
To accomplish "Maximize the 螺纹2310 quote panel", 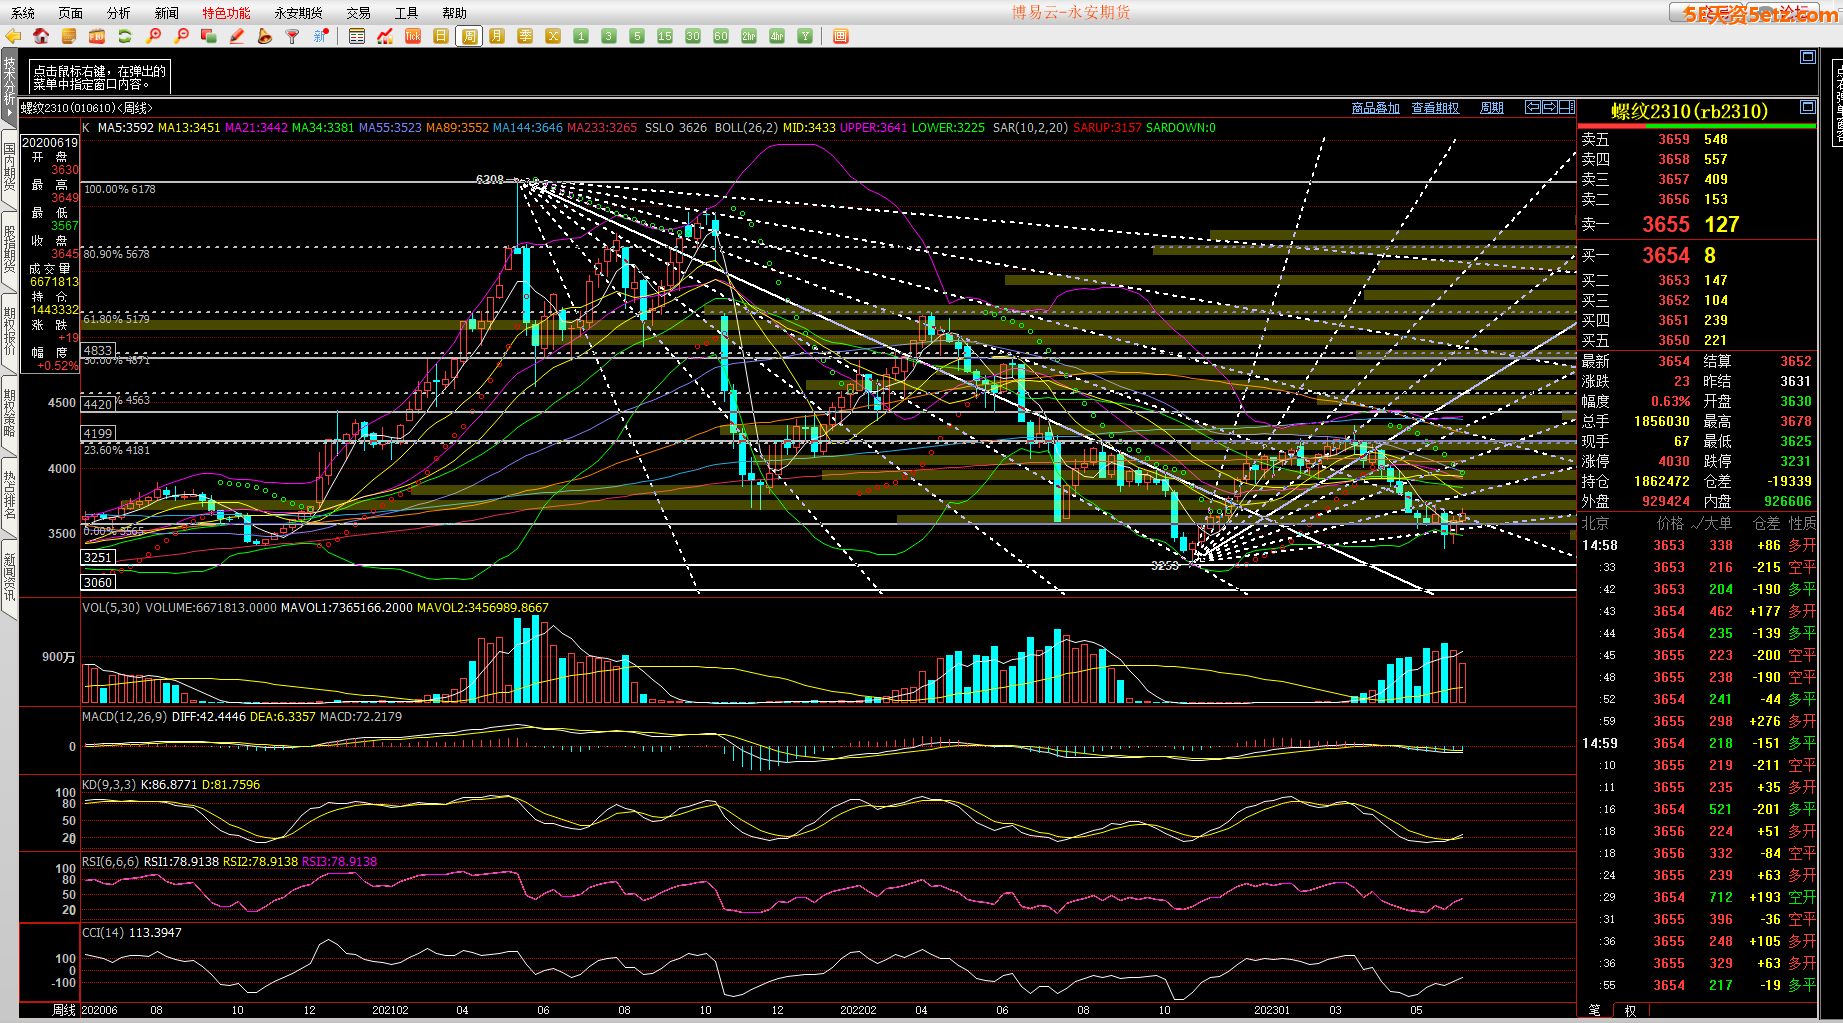I will (x=1808, y=107).
